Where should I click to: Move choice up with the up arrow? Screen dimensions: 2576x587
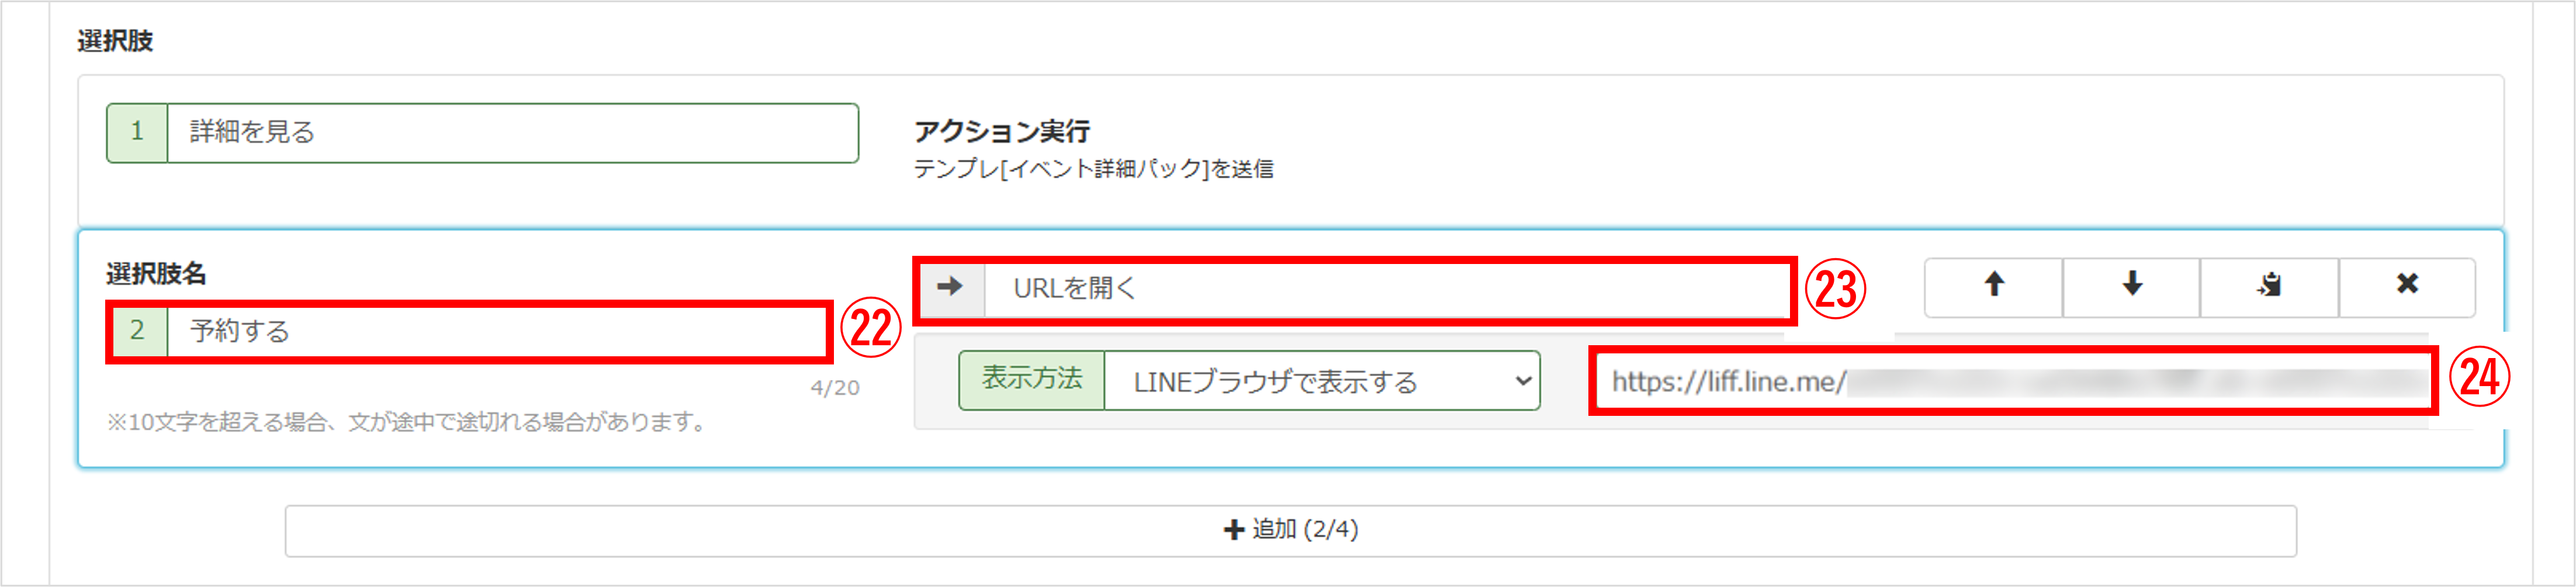[1993, 287]
